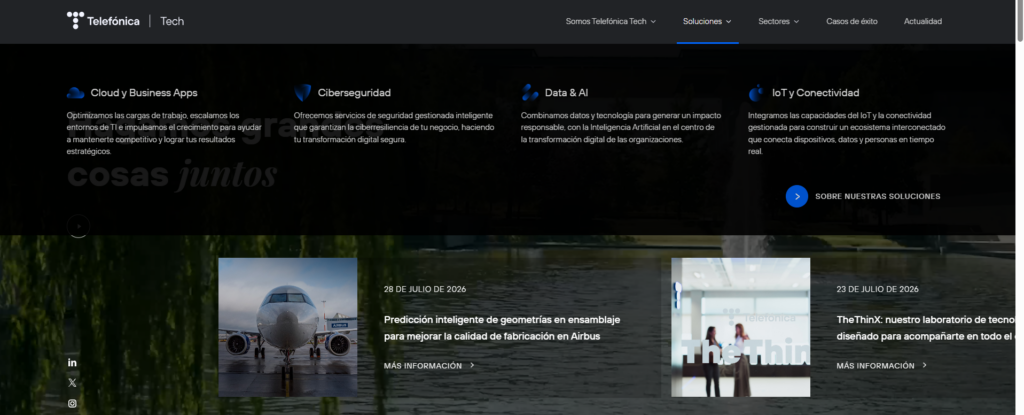Click Más información under TheThinX article
This screenshot has width=1024, height=415.
point(882,366)
